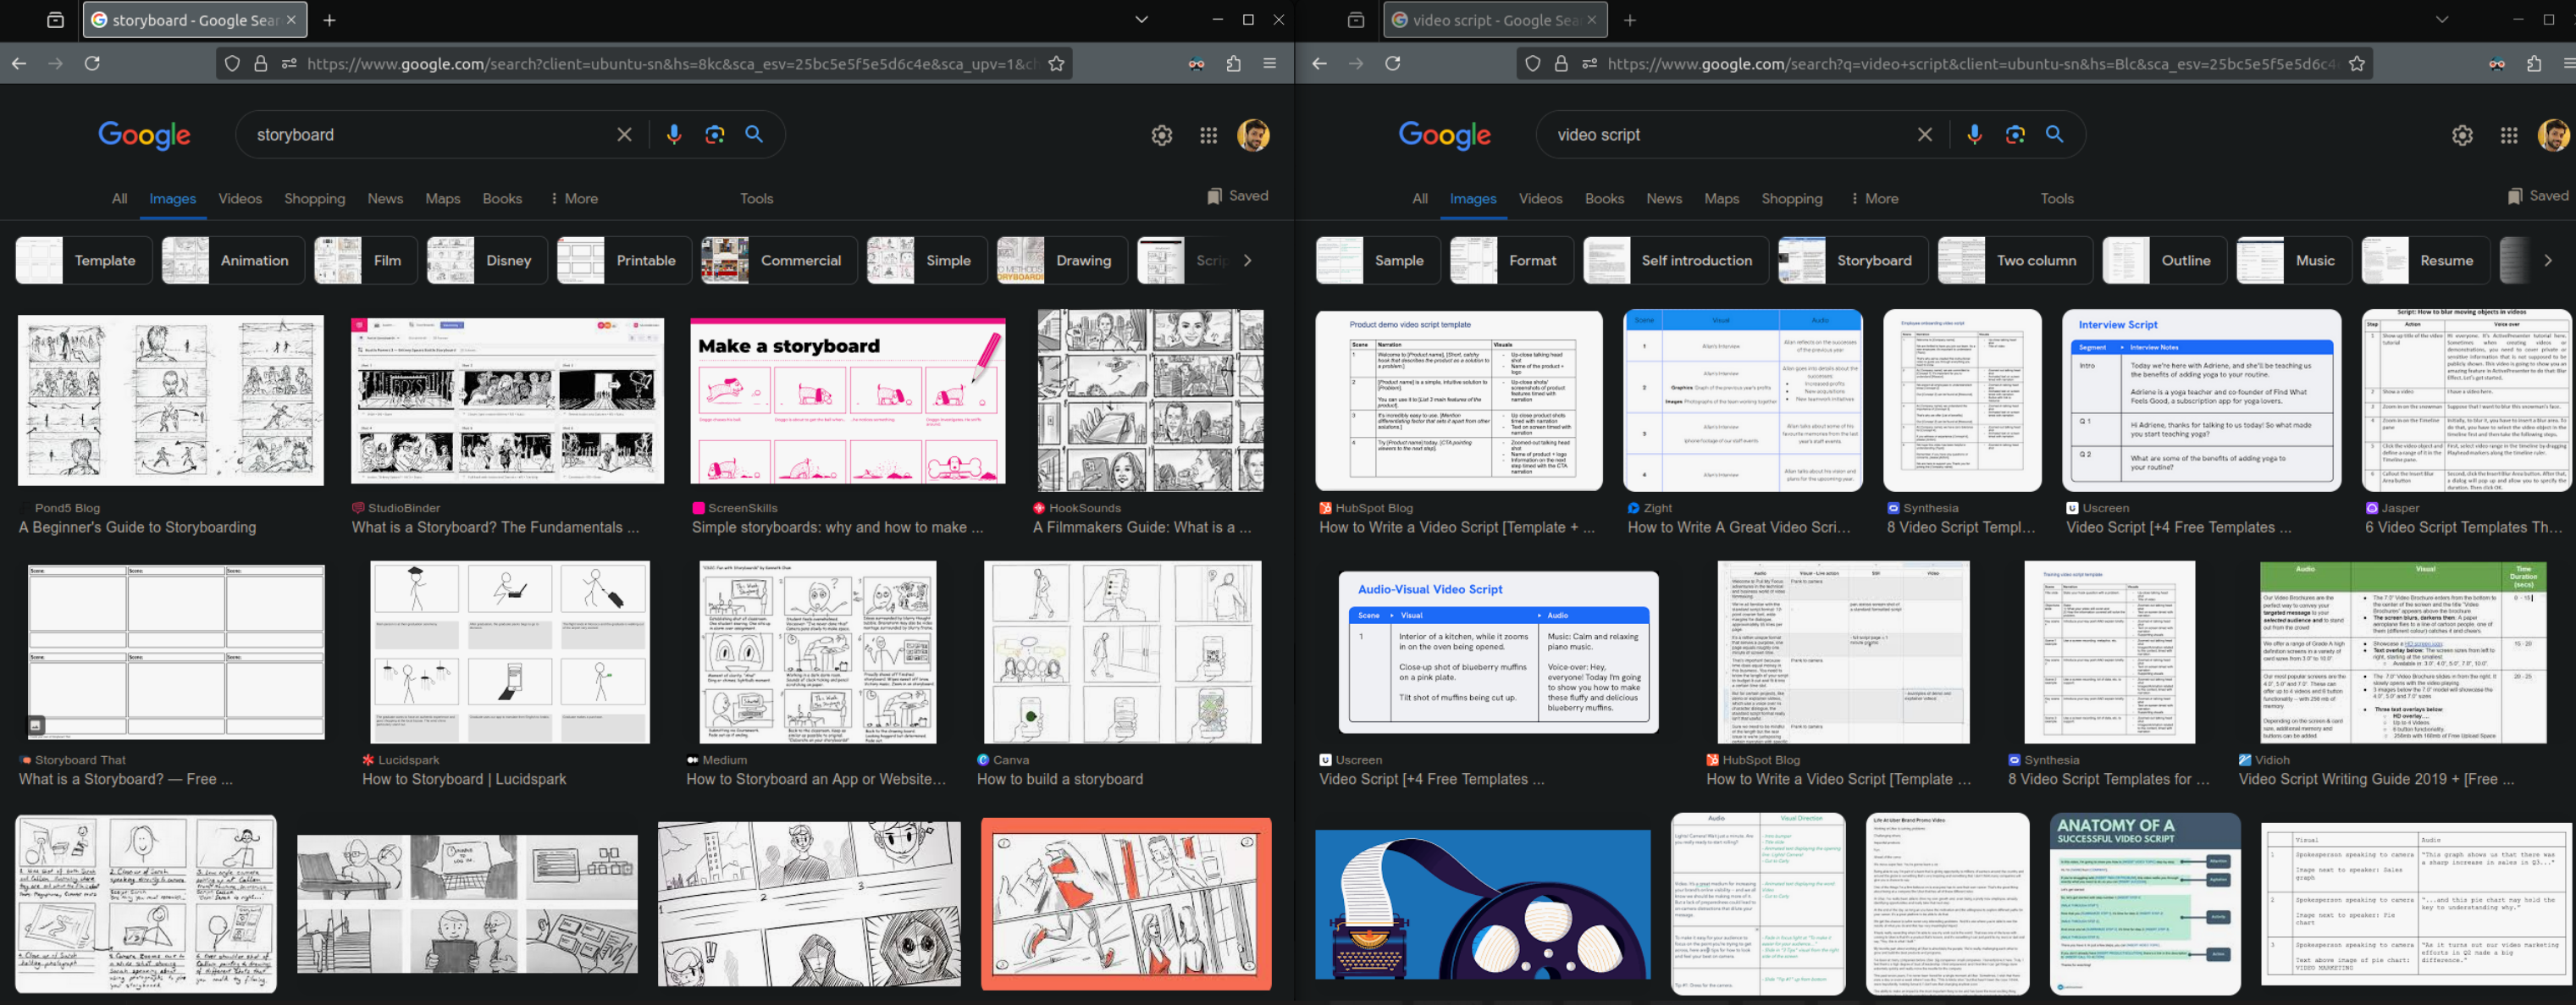Open list all tabs dropdown in storyboard window

pyautogui.click(x=1141, y=19)
